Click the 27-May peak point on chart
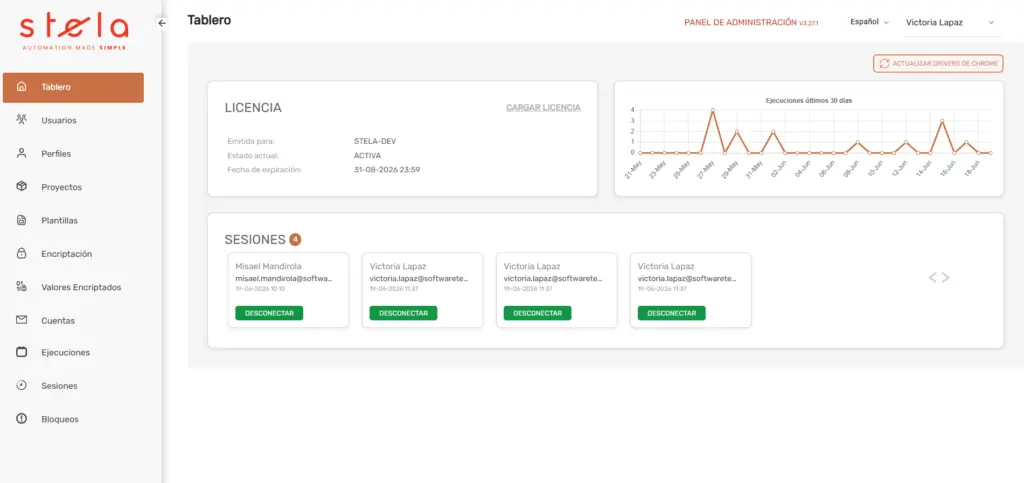This screenshot has width=1024, height=483. [x=712, y=110]
